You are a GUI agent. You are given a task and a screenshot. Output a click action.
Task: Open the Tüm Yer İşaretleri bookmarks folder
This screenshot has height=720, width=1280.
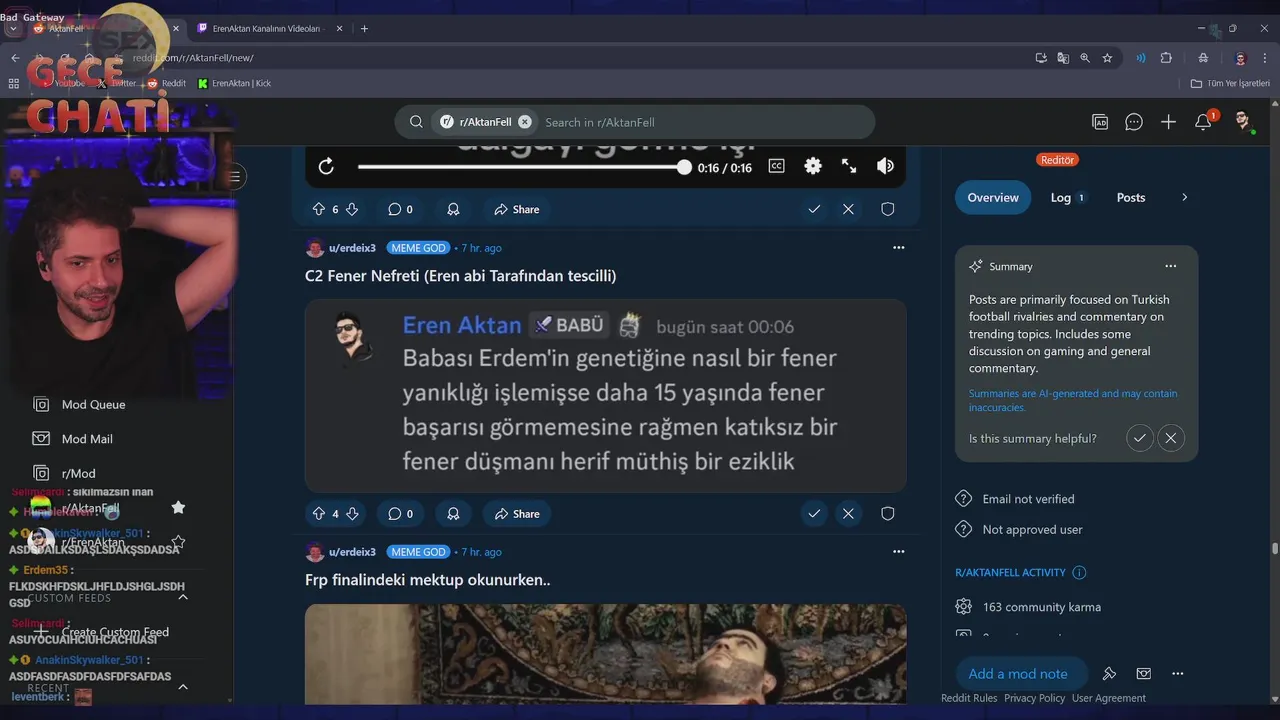pos(1230,83)
